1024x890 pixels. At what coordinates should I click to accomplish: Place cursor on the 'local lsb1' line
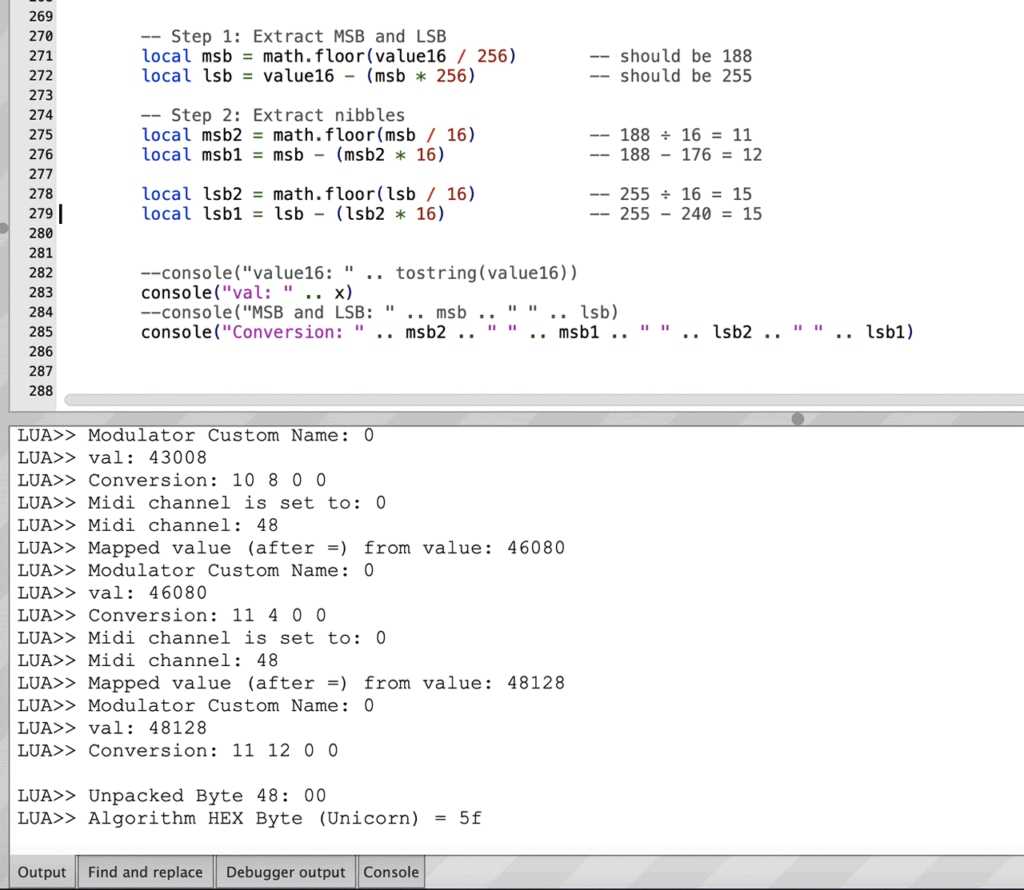pos(292,214)
